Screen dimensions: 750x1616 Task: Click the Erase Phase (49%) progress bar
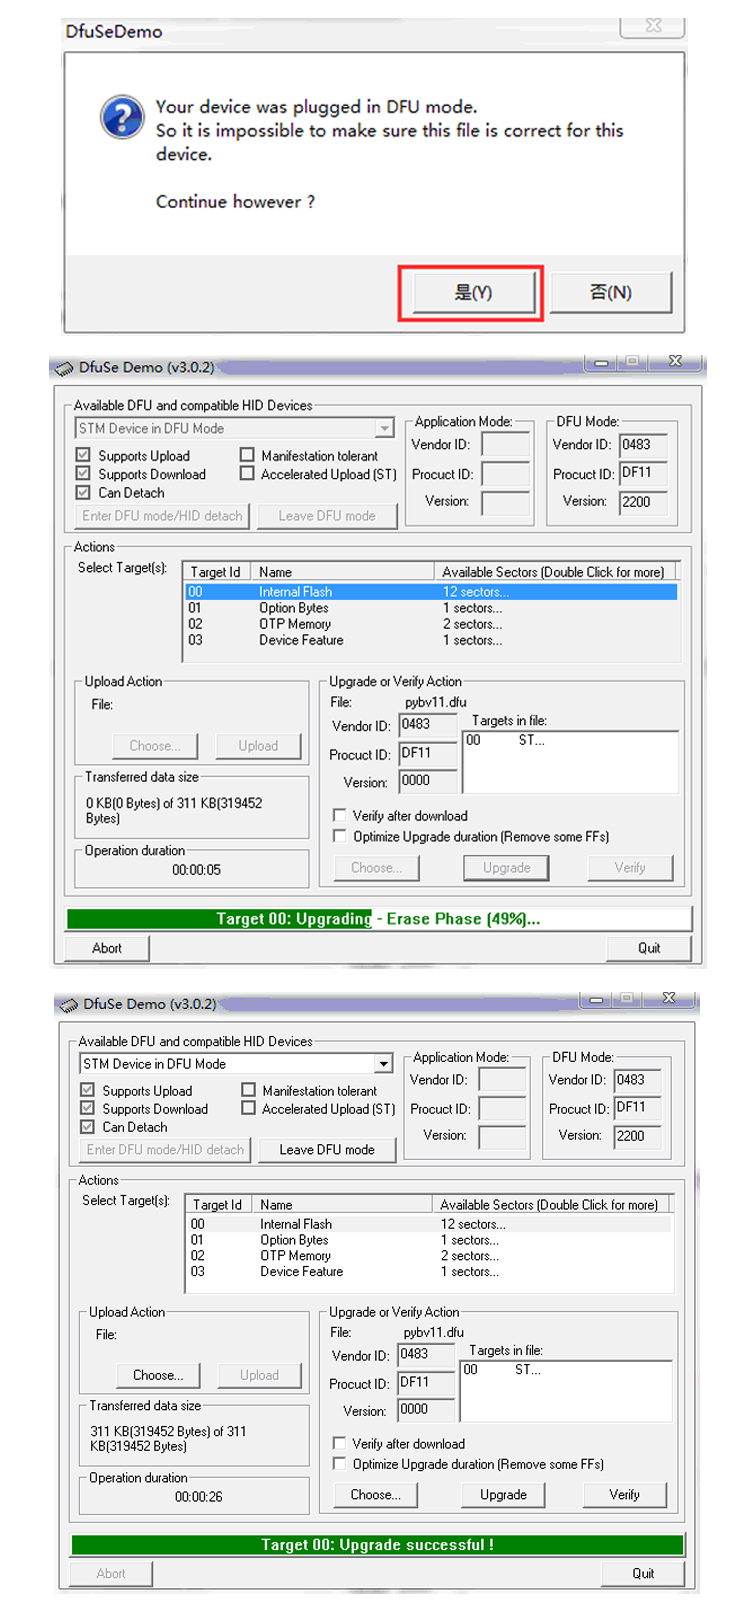(x=378, y=919)
